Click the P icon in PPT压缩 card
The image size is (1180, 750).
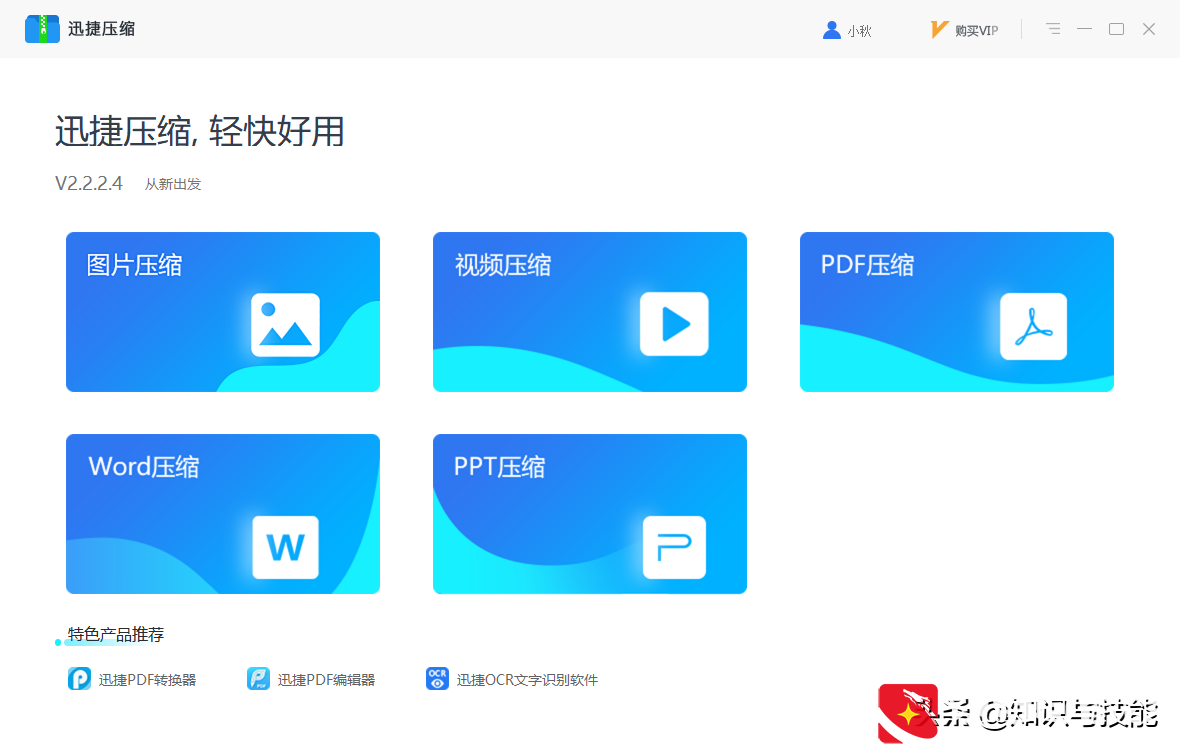coord(674,547)
